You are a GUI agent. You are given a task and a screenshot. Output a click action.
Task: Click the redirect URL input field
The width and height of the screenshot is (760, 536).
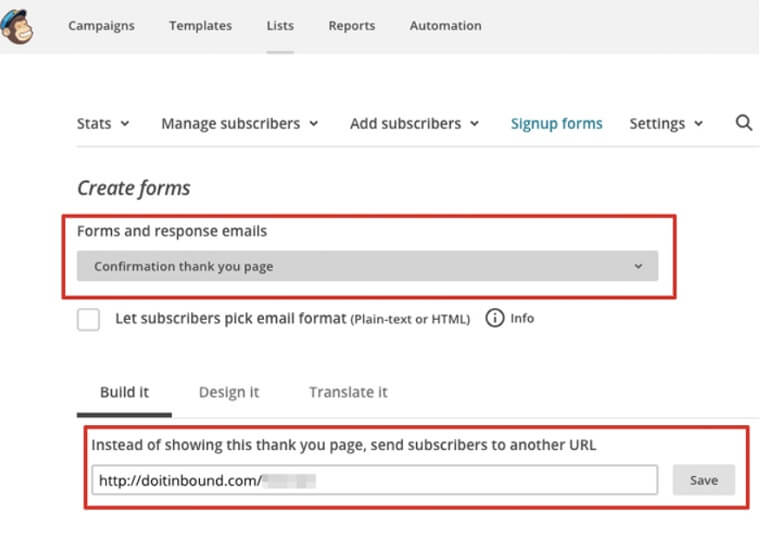tap(375, 480)
